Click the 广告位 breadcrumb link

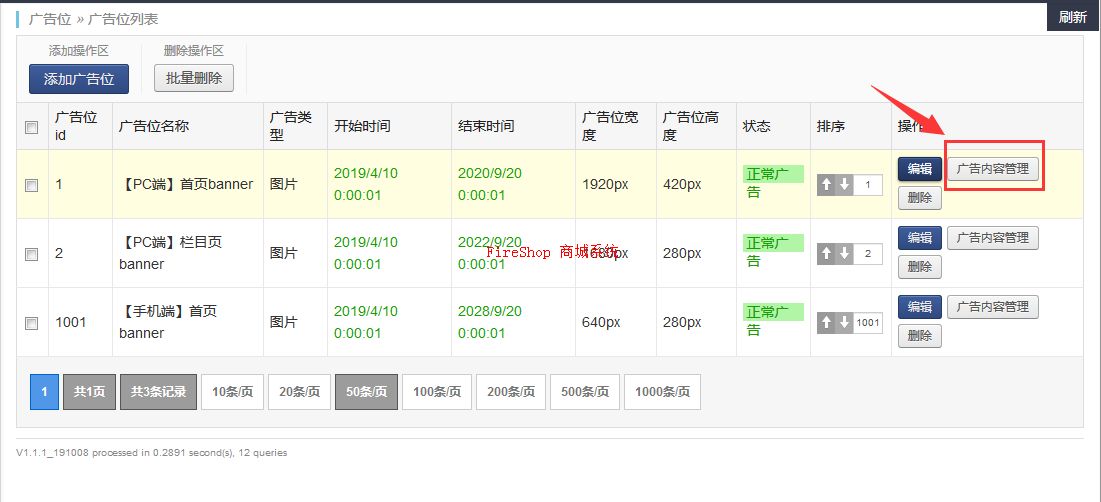coord(50,19)
